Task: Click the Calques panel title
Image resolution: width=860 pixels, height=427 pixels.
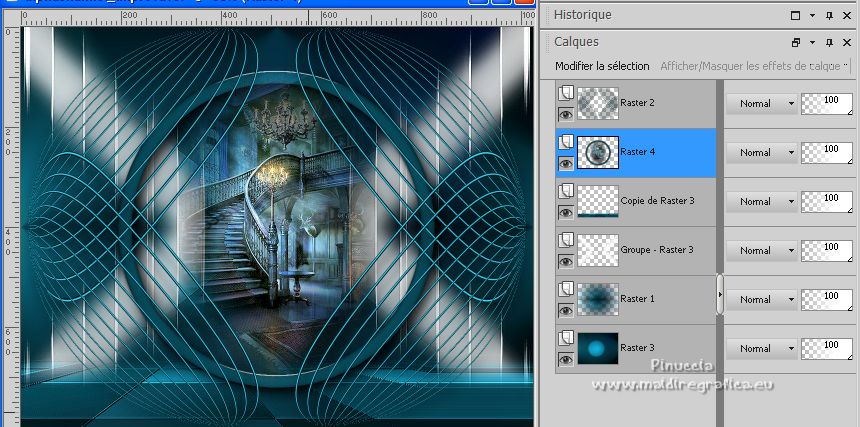Action: pos(576,42)
